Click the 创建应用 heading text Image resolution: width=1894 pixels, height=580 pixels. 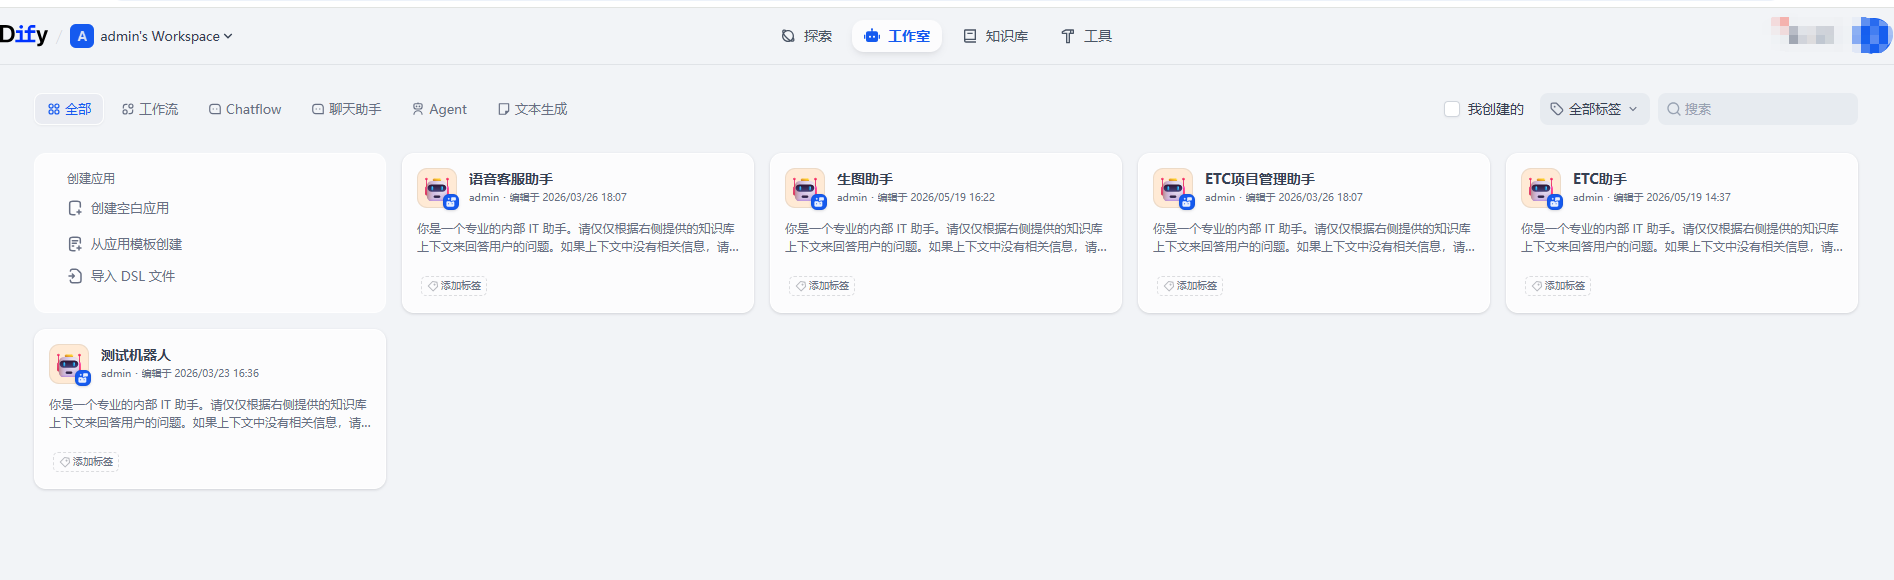coord(91,178)
